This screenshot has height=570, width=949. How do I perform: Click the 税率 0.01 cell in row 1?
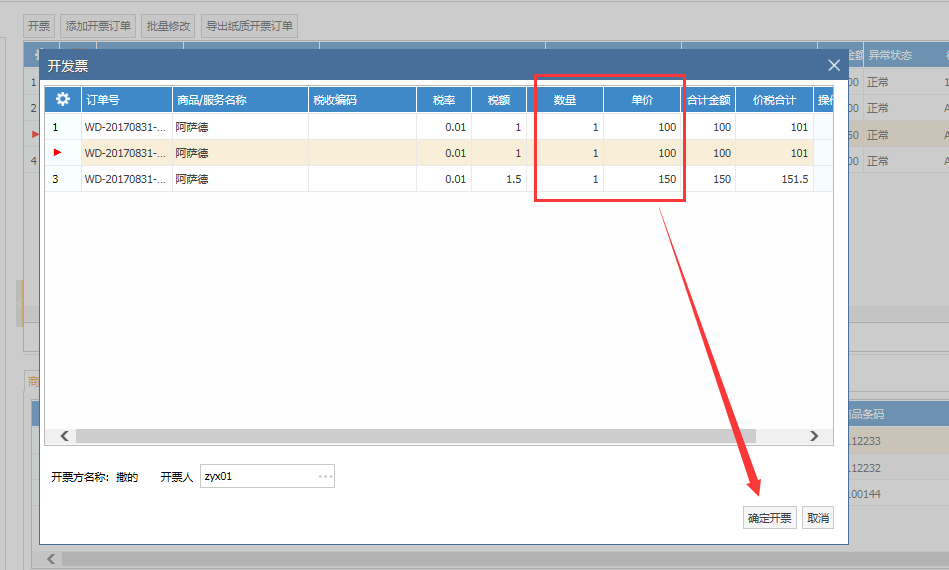coord(455,127)
